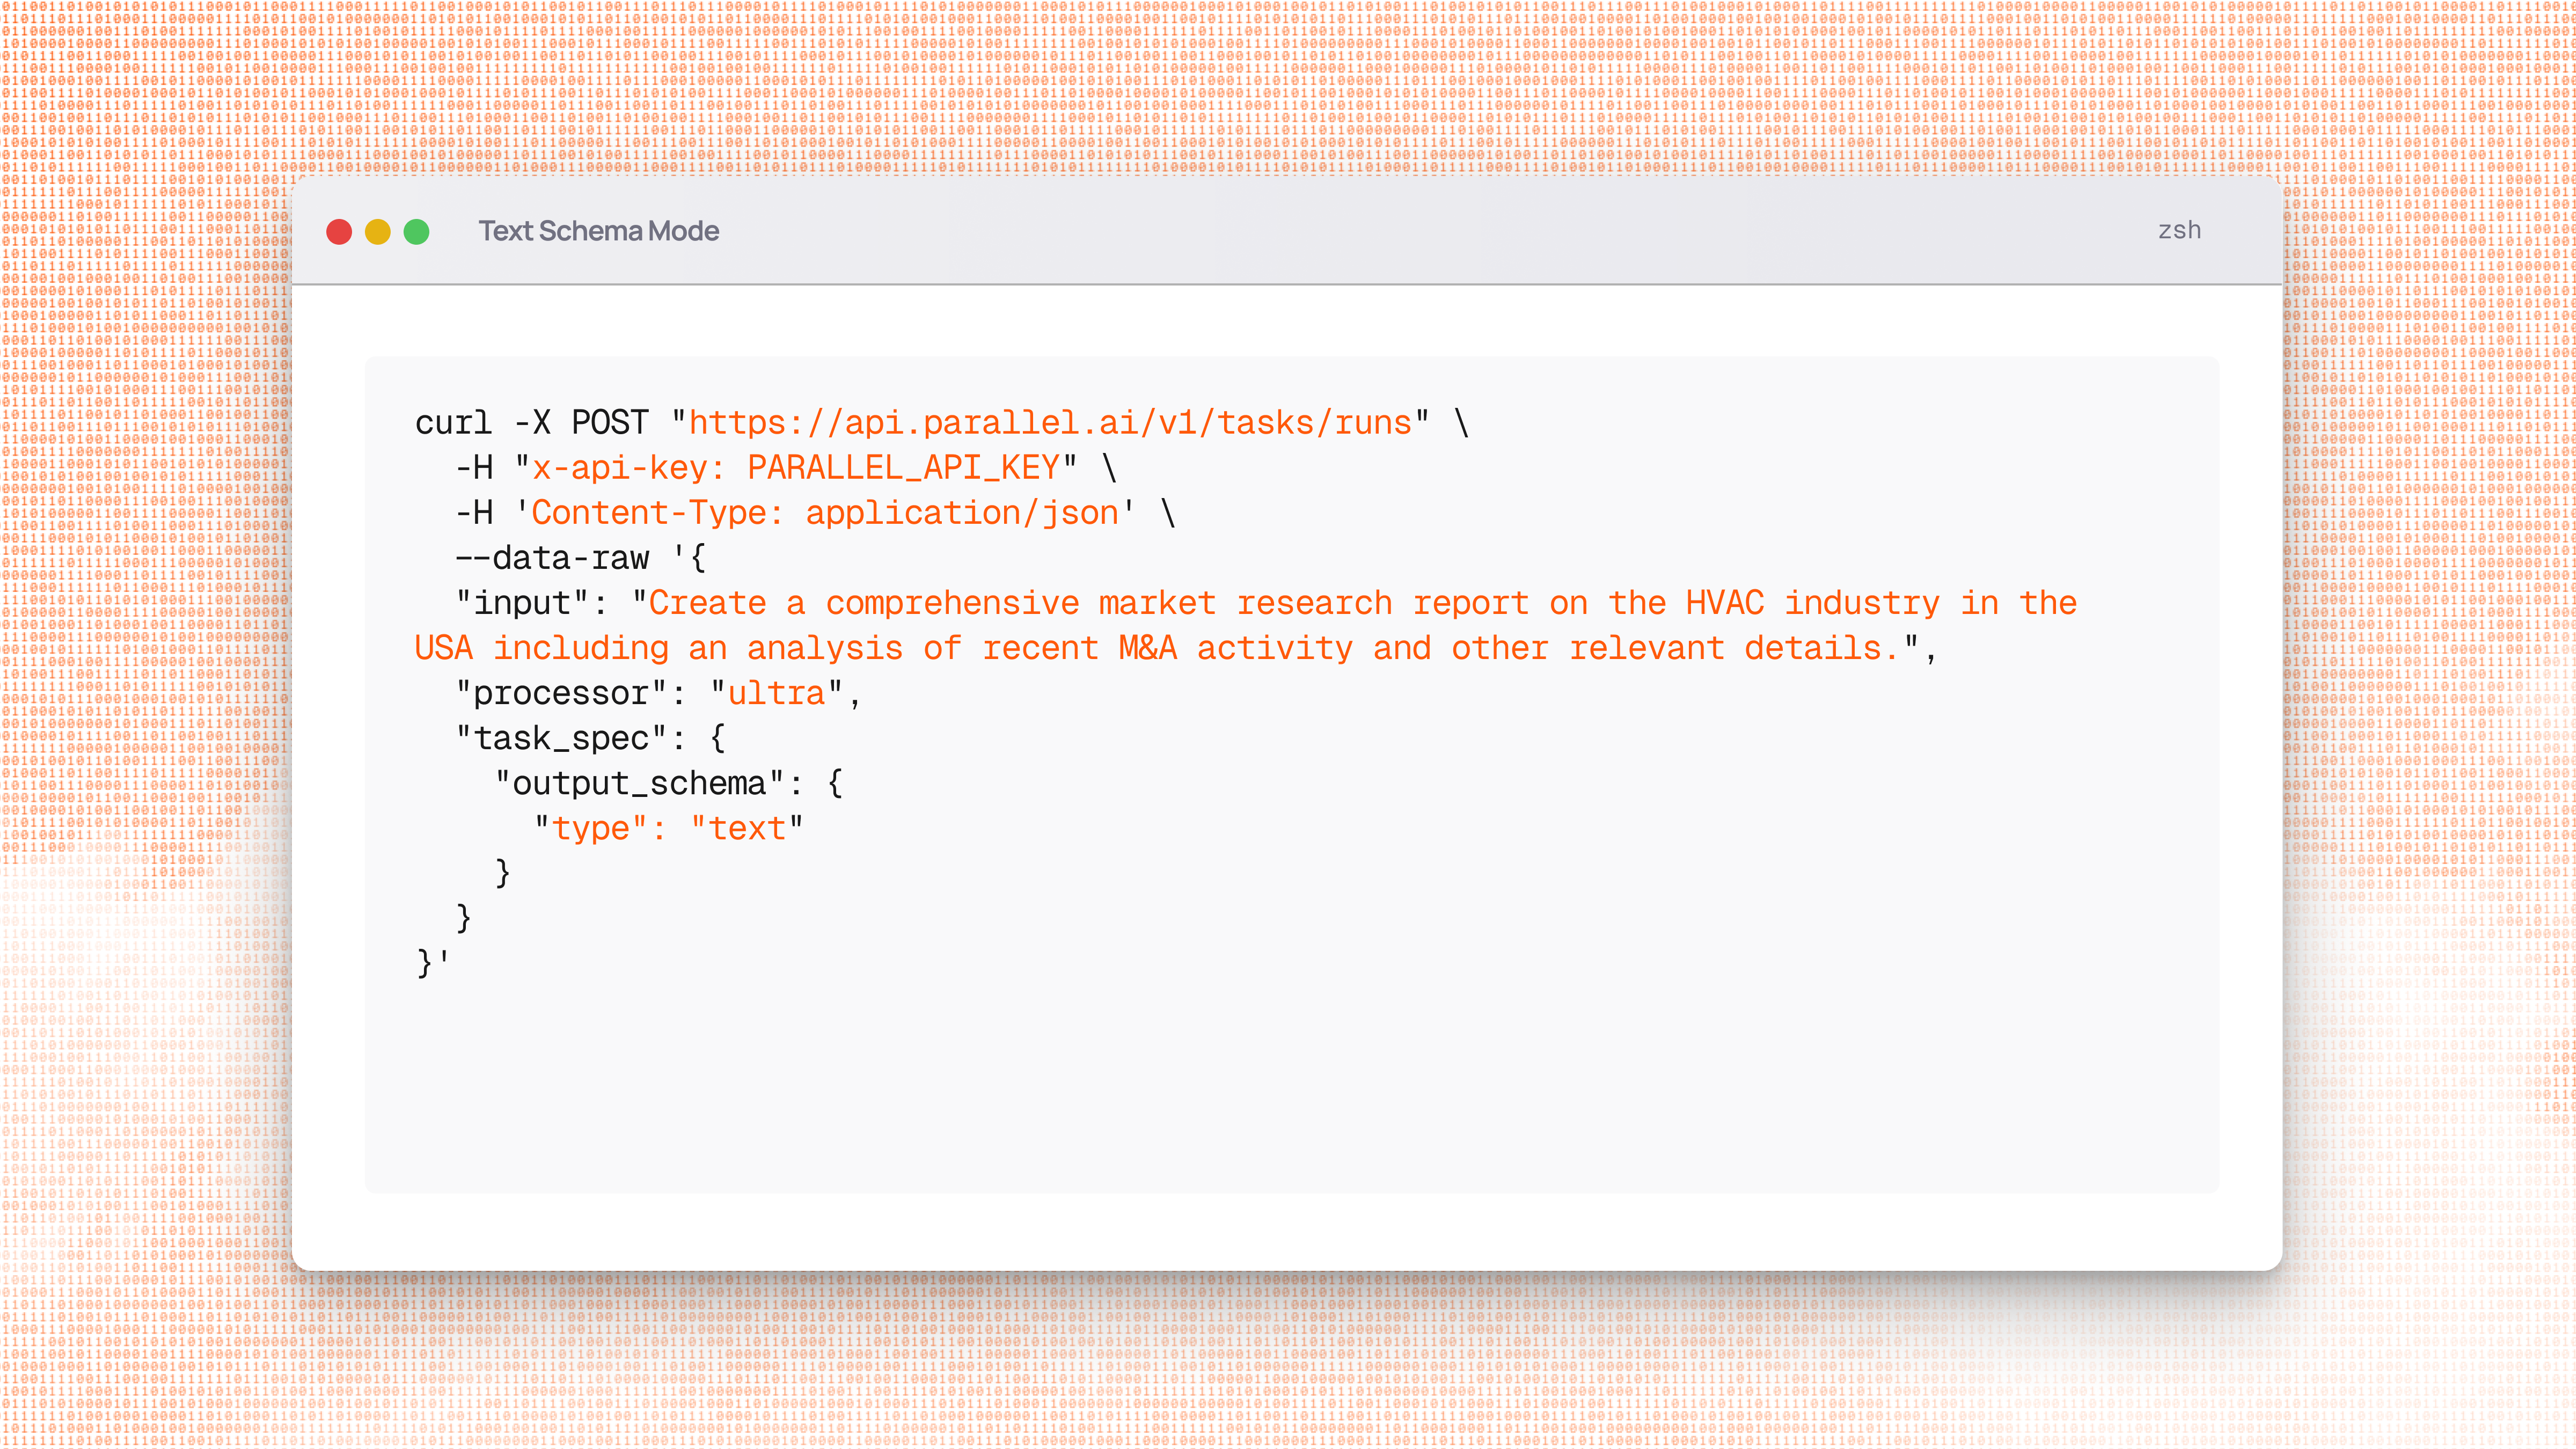Screen dimensions: 2576x1449
Task: Click the red close window dot
Action: coord(339,232)
